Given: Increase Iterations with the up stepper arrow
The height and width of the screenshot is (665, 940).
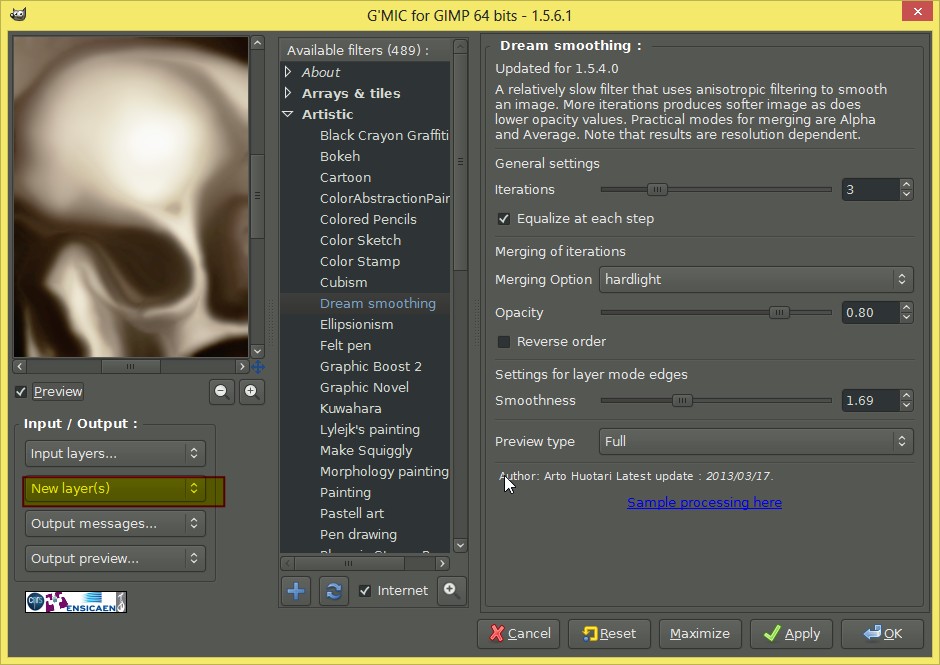Looking at the screenshot, I should coord(906,185).
